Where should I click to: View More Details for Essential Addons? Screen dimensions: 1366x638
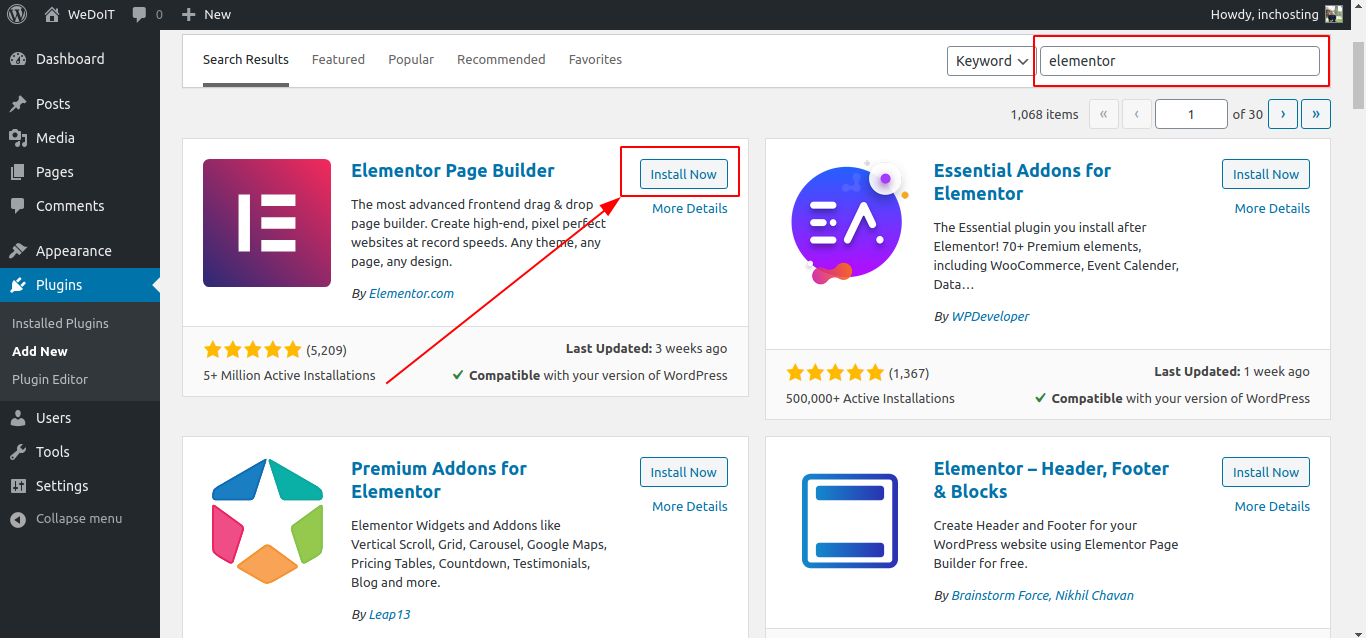[x=1272, y=208]
